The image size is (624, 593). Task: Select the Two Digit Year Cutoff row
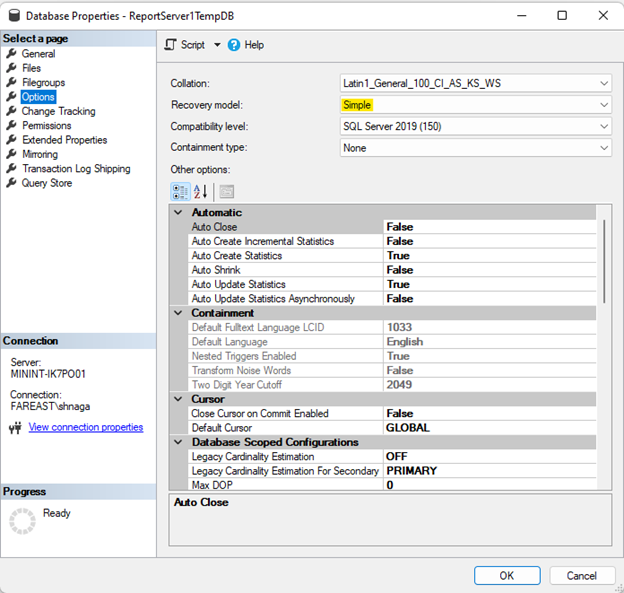[x=392, y=384]
